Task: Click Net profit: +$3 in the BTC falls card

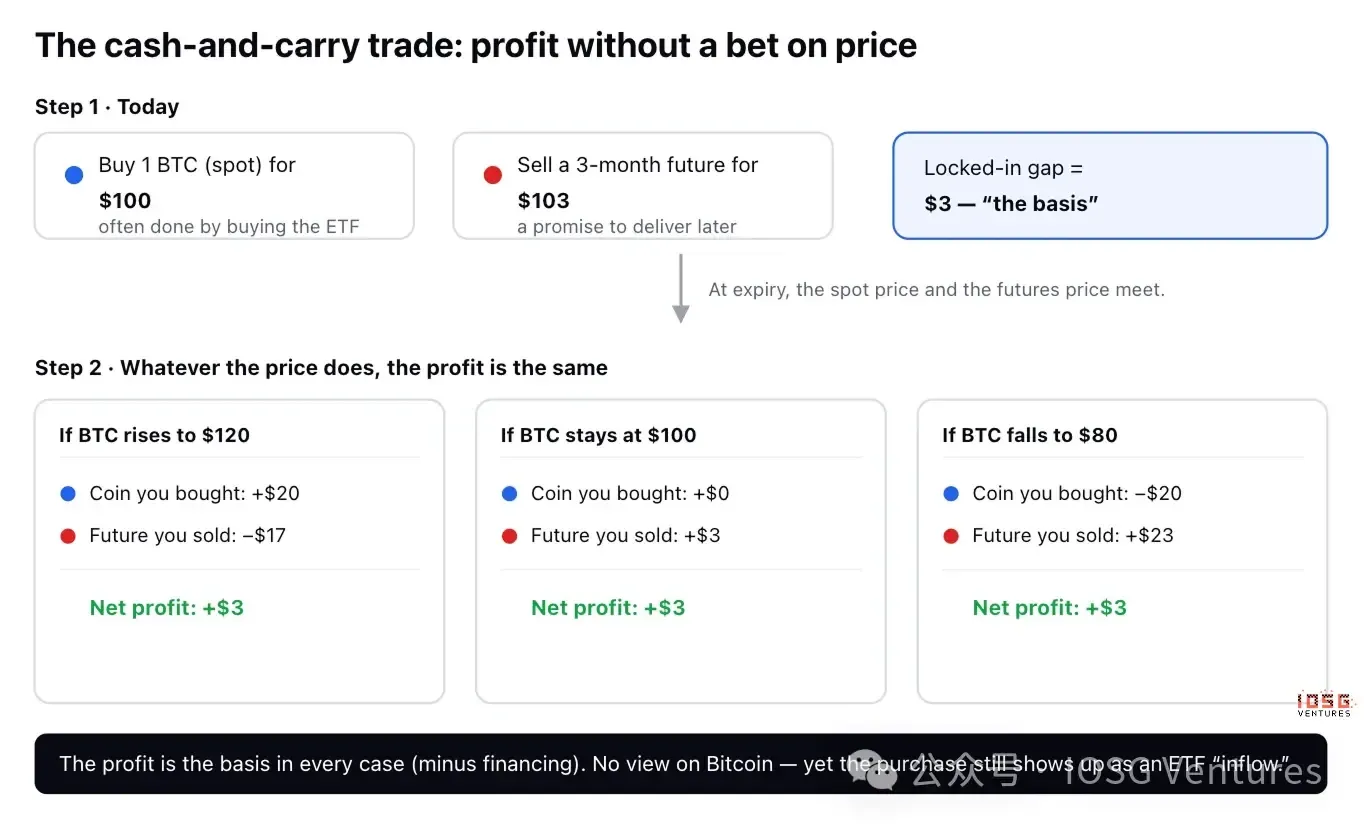Action: (x=1050, y=608)
